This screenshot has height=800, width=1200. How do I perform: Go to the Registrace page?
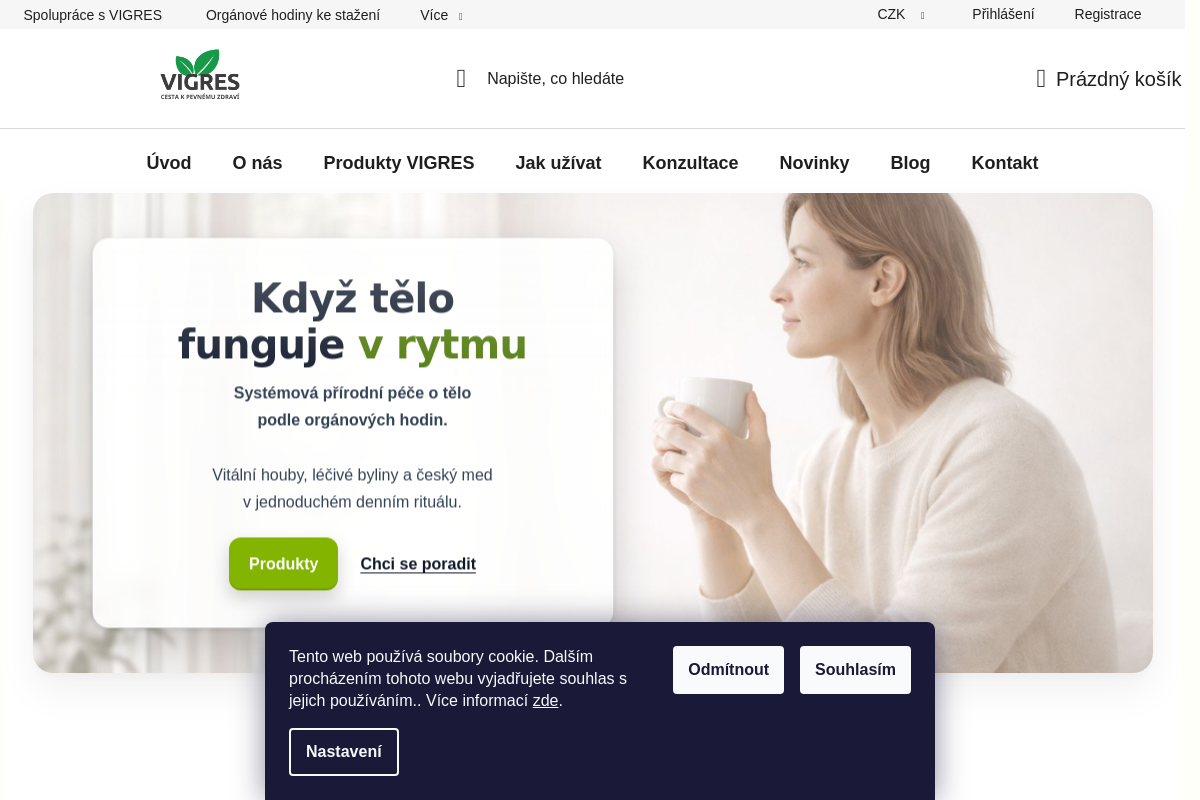coord(1108,14)
